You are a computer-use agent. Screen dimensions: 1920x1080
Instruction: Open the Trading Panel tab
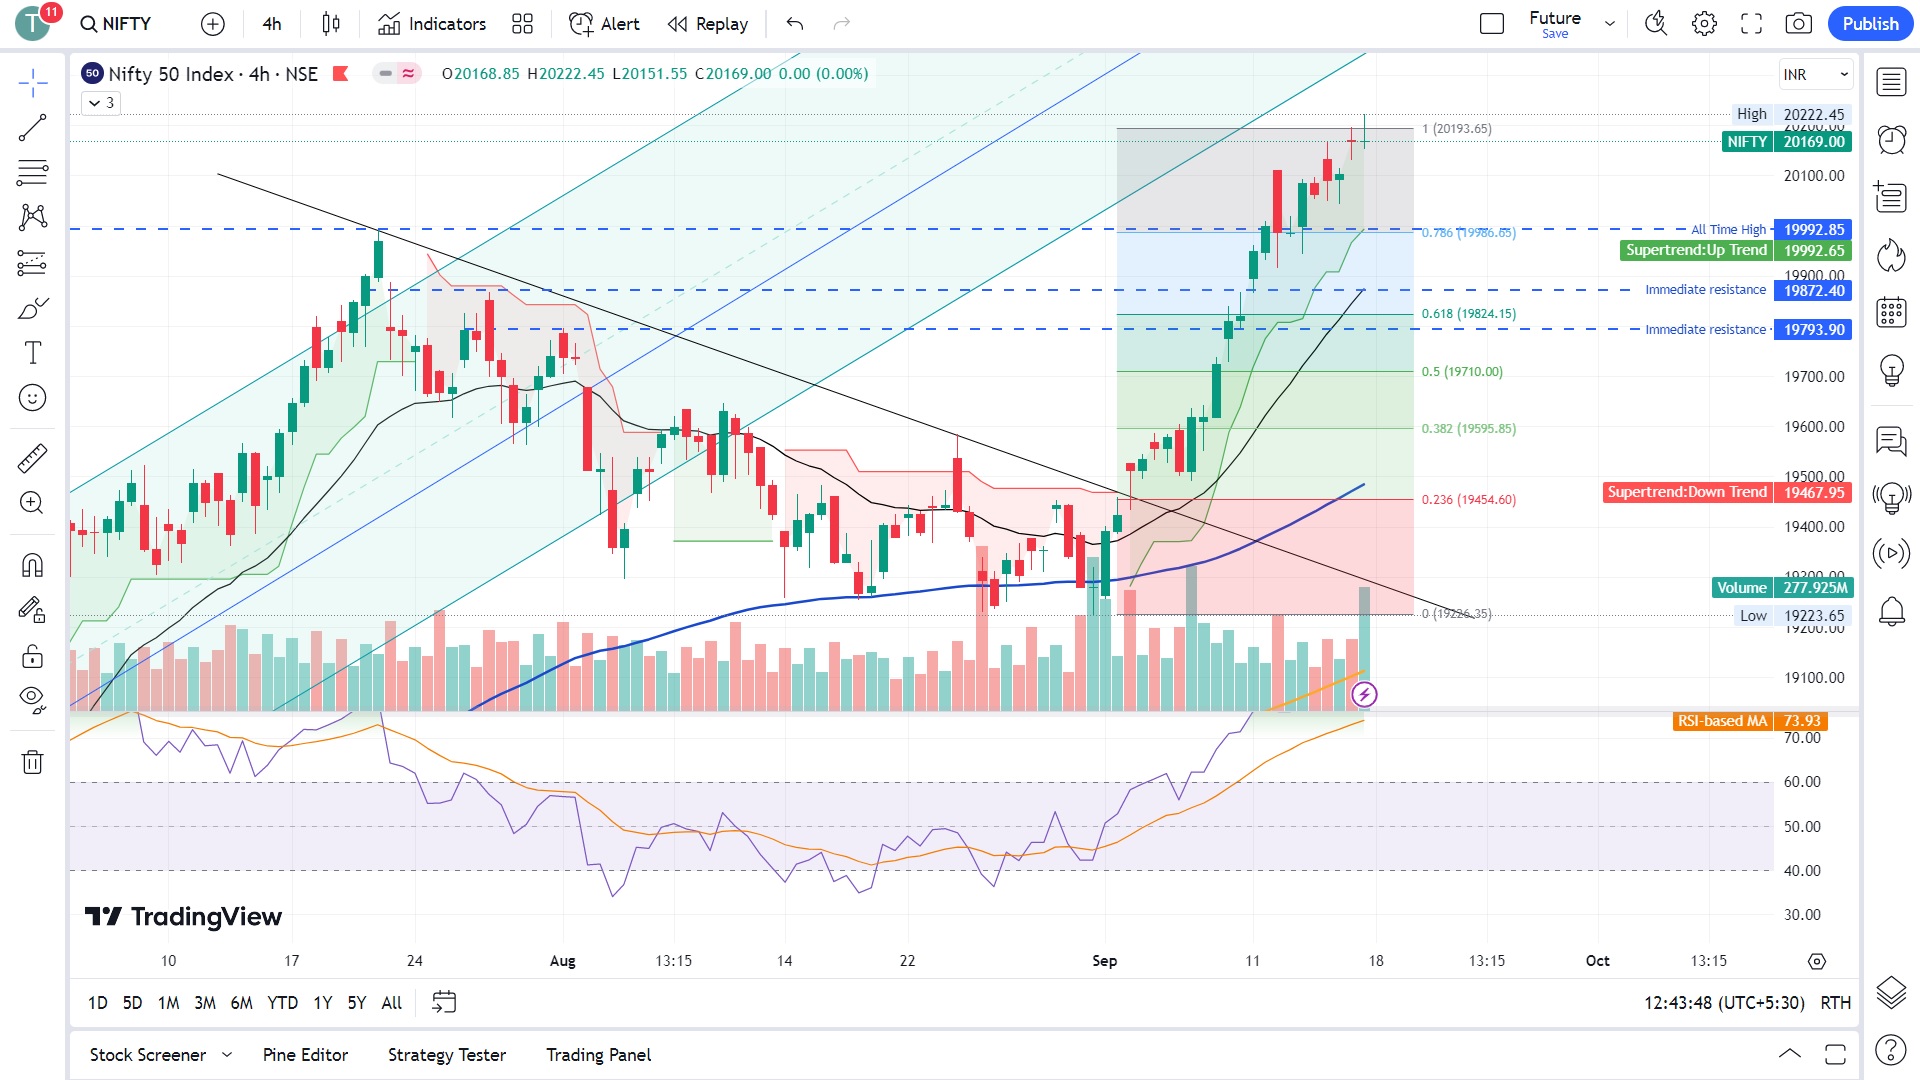point(598,1055)
